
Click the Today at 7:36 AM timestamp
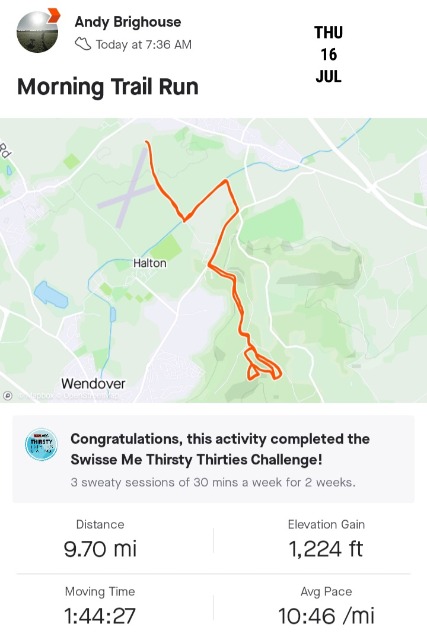pos(144,44)
